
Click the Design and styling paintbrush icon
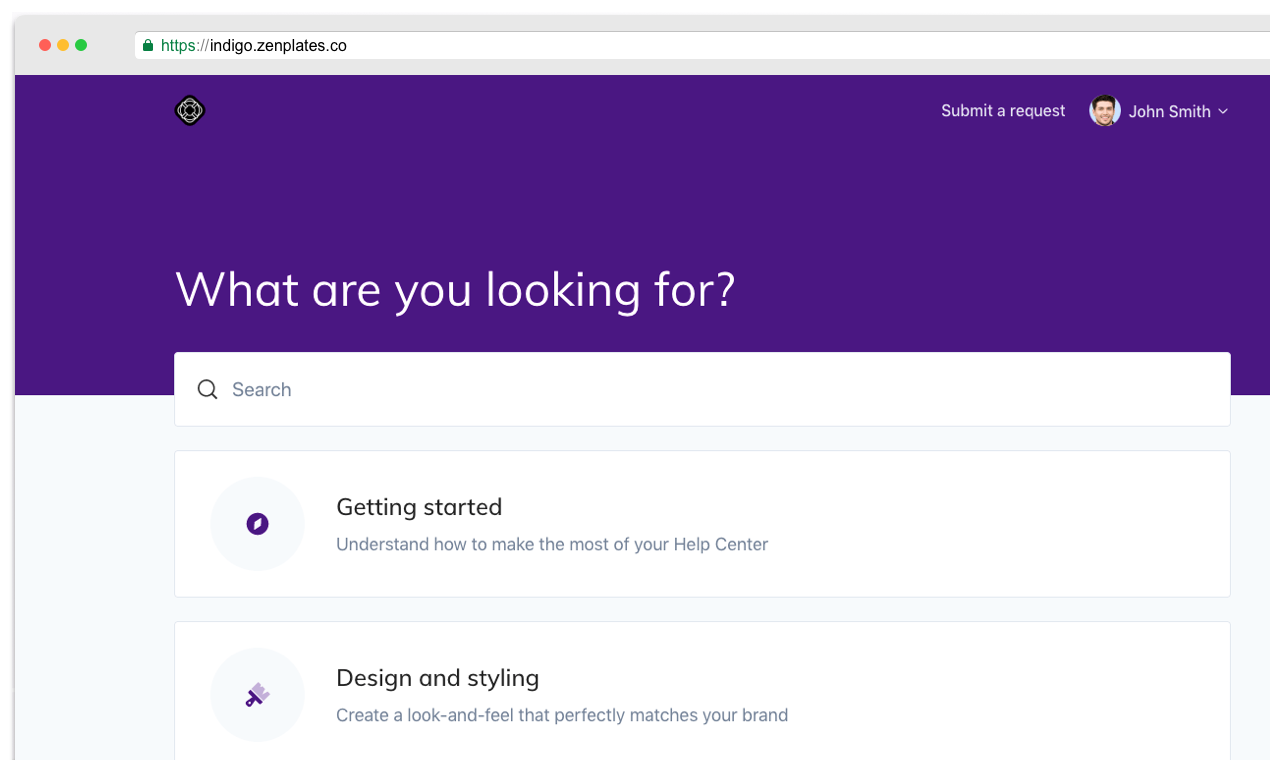tap(257, 695)
